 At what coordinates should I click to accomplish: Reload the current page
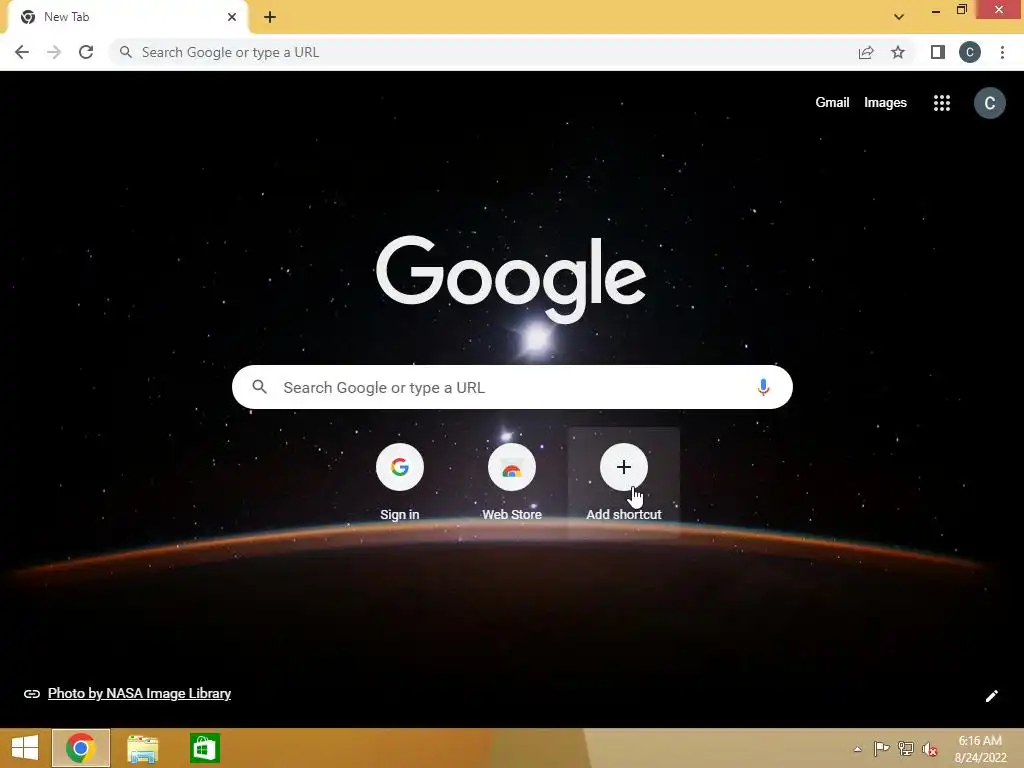[x=86, y=52]
